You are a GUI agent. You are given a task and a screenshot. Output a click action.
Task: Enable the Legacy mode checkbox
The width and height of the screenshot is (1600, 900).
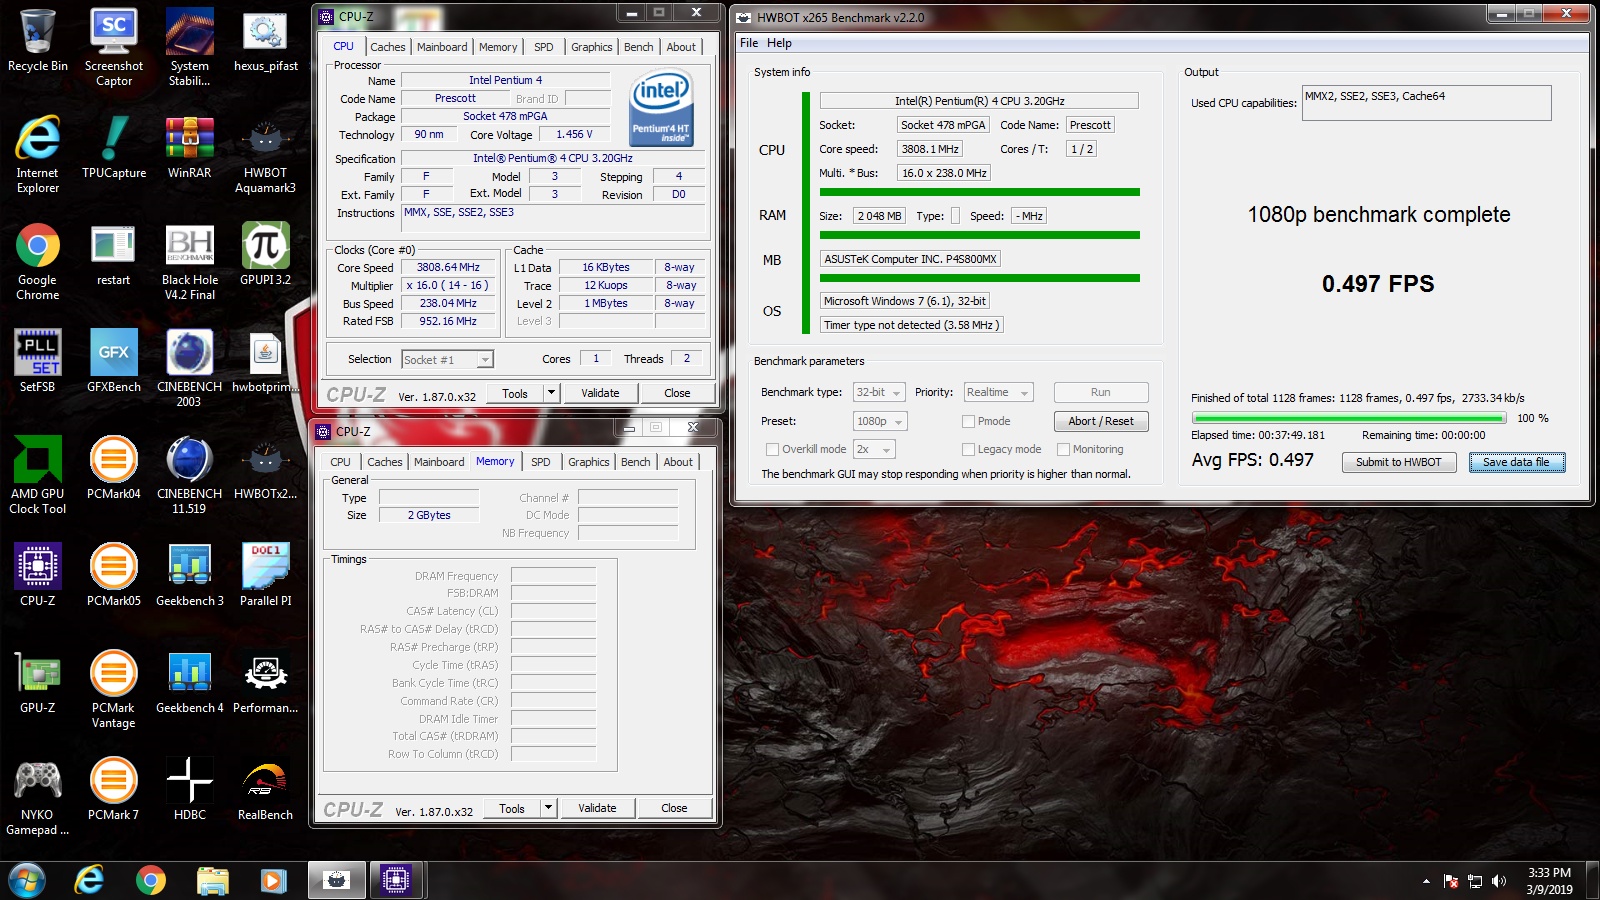point(968,450)
